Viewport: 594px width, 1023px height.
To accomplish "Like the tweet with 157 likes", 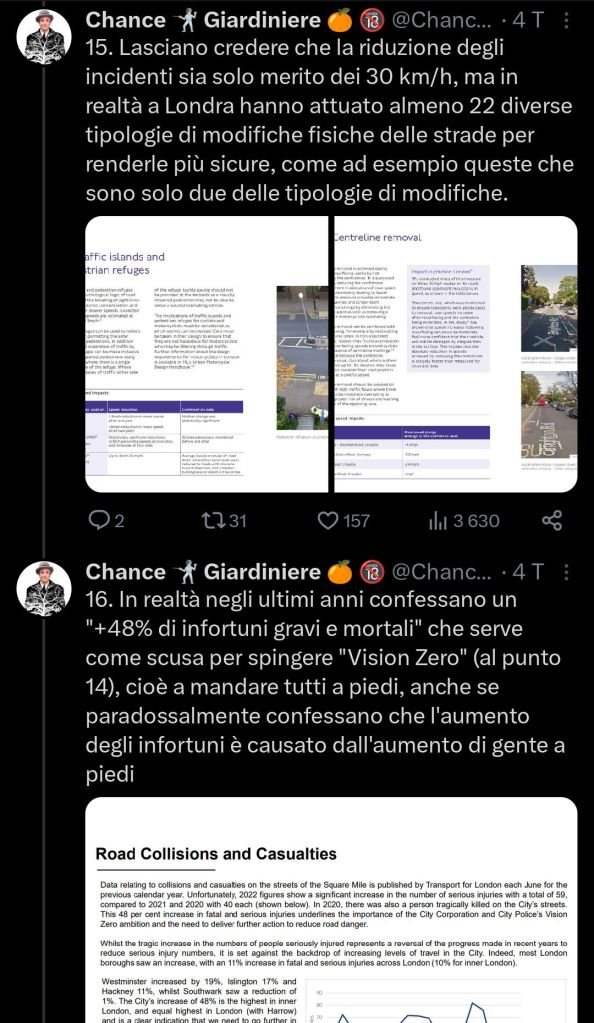I will click(343, 520).
